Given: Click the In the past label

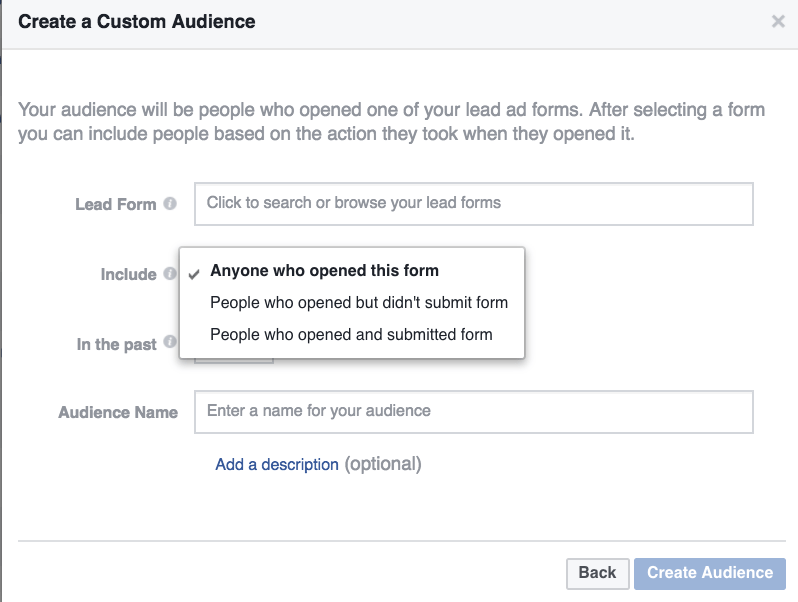Looking at the screenshot, I should click(117, 345).
